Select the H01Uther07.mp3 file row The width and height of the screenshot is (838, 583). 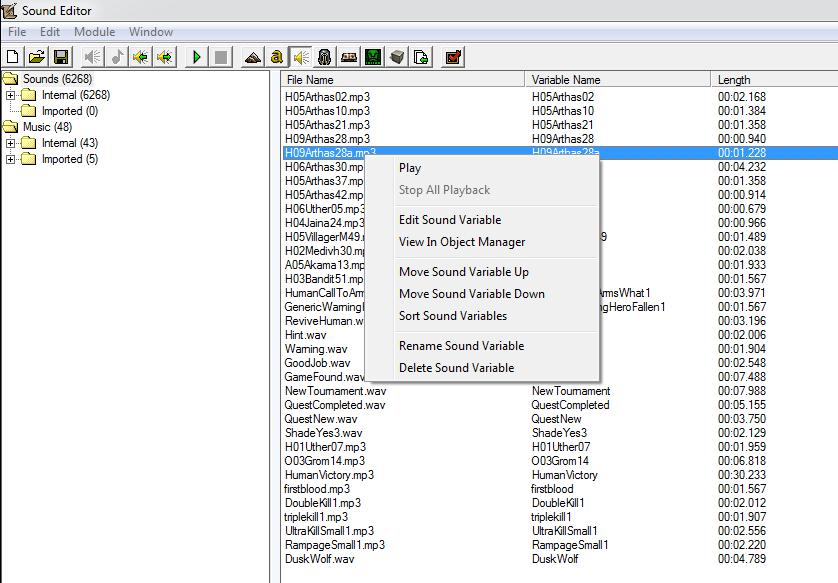point(560,447)
